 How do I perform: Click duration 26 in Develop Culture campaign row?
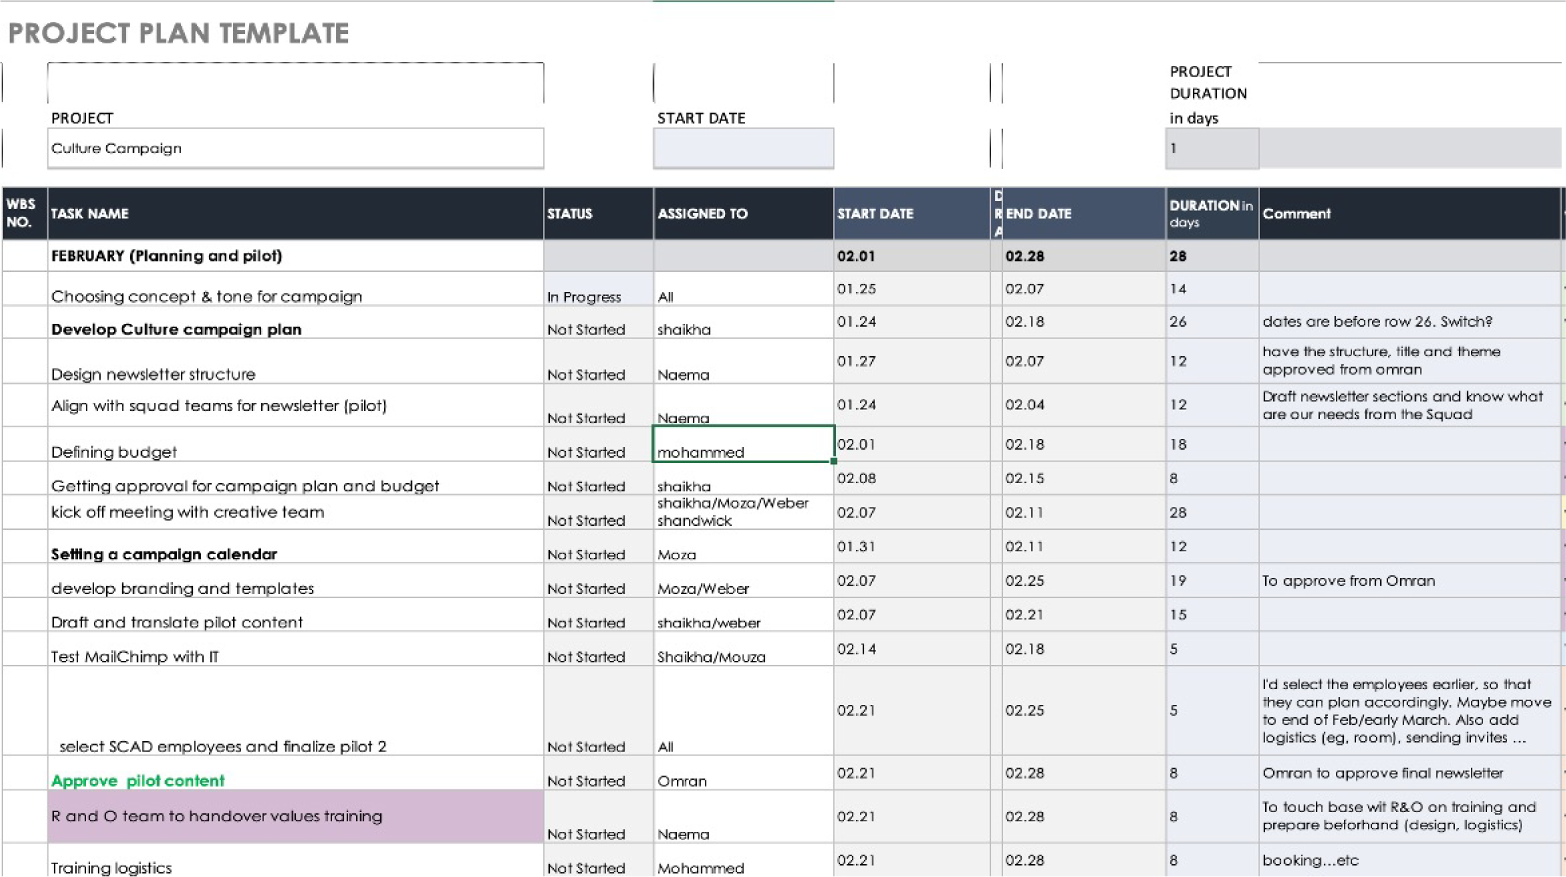(x=1212, y=322)
